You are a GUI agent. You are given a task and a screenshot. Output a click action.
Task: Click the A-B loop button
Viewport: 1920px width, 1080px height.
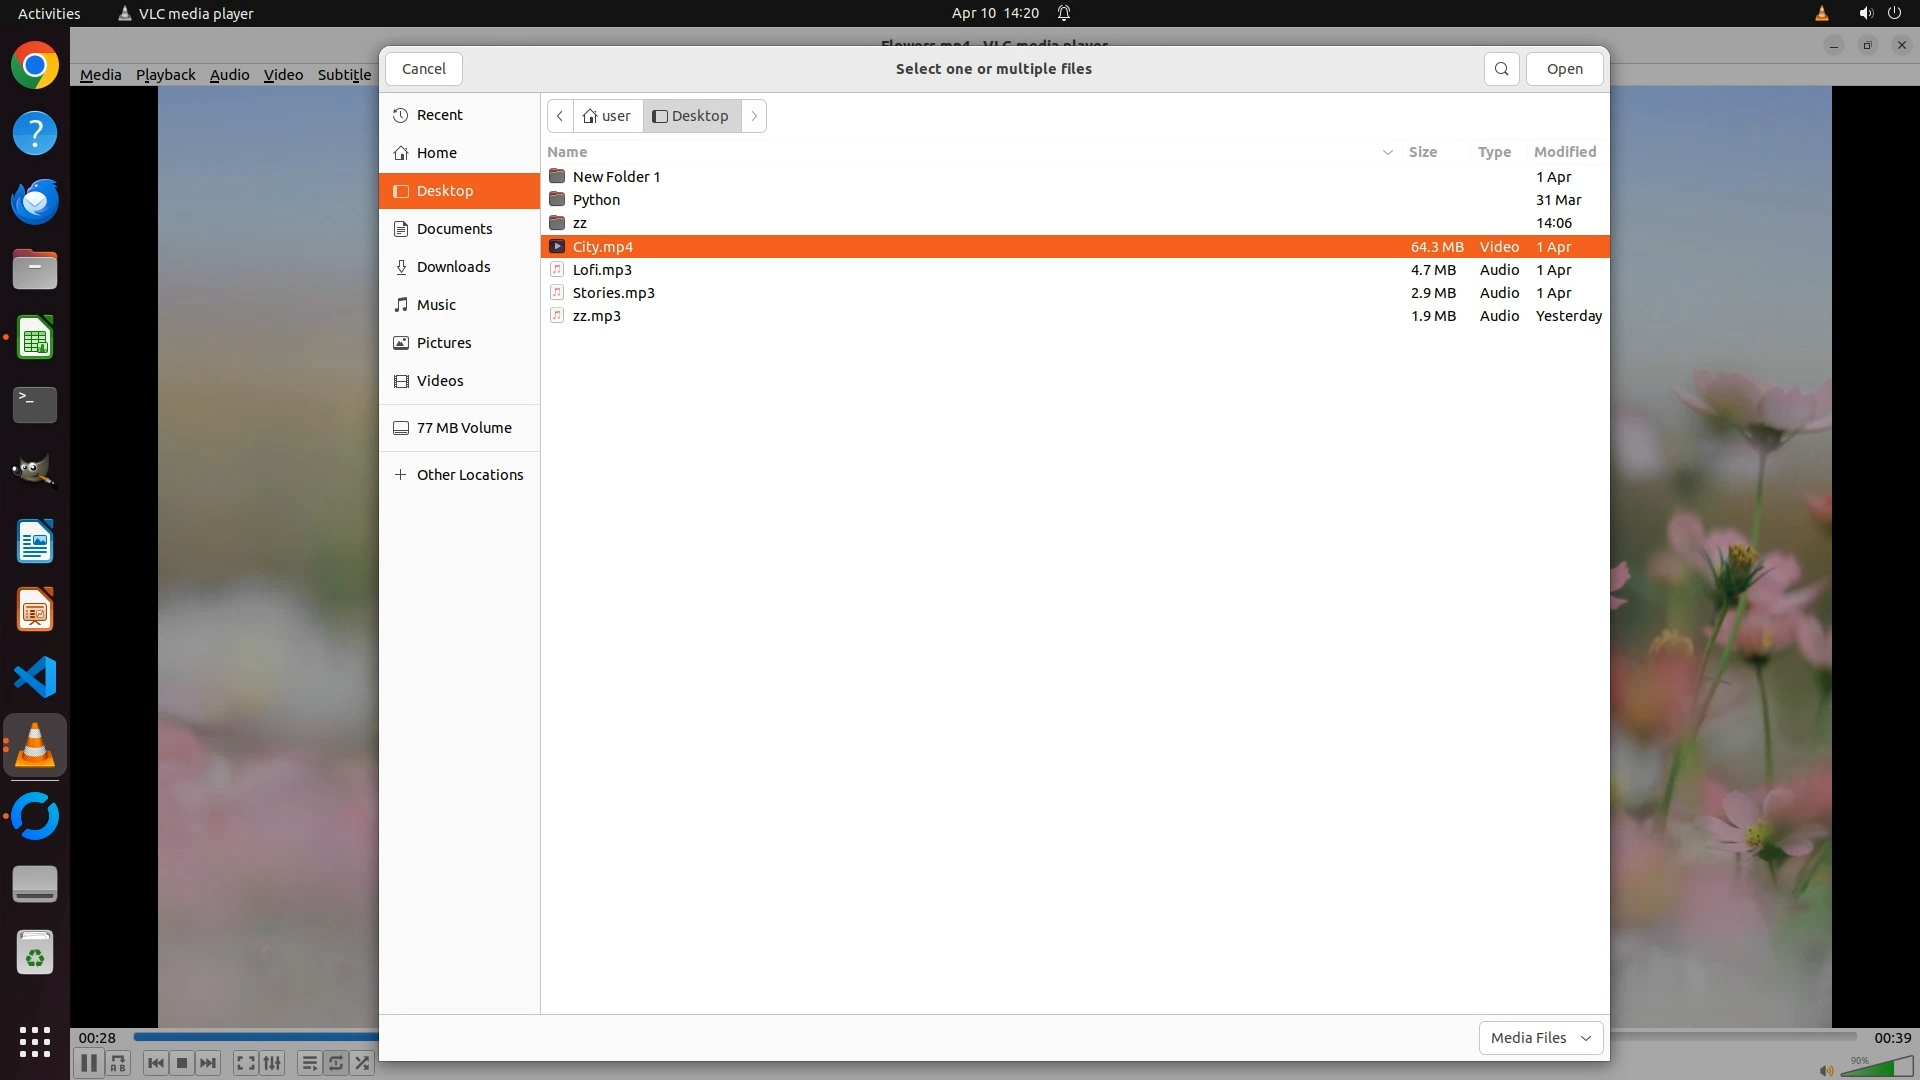[118, 1063]
